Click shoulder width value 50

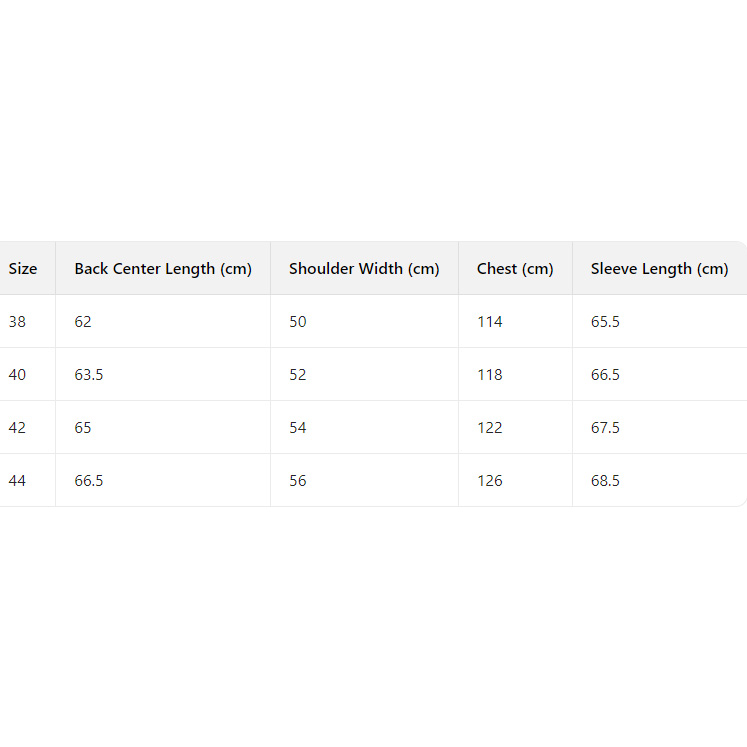pos(298,321)
